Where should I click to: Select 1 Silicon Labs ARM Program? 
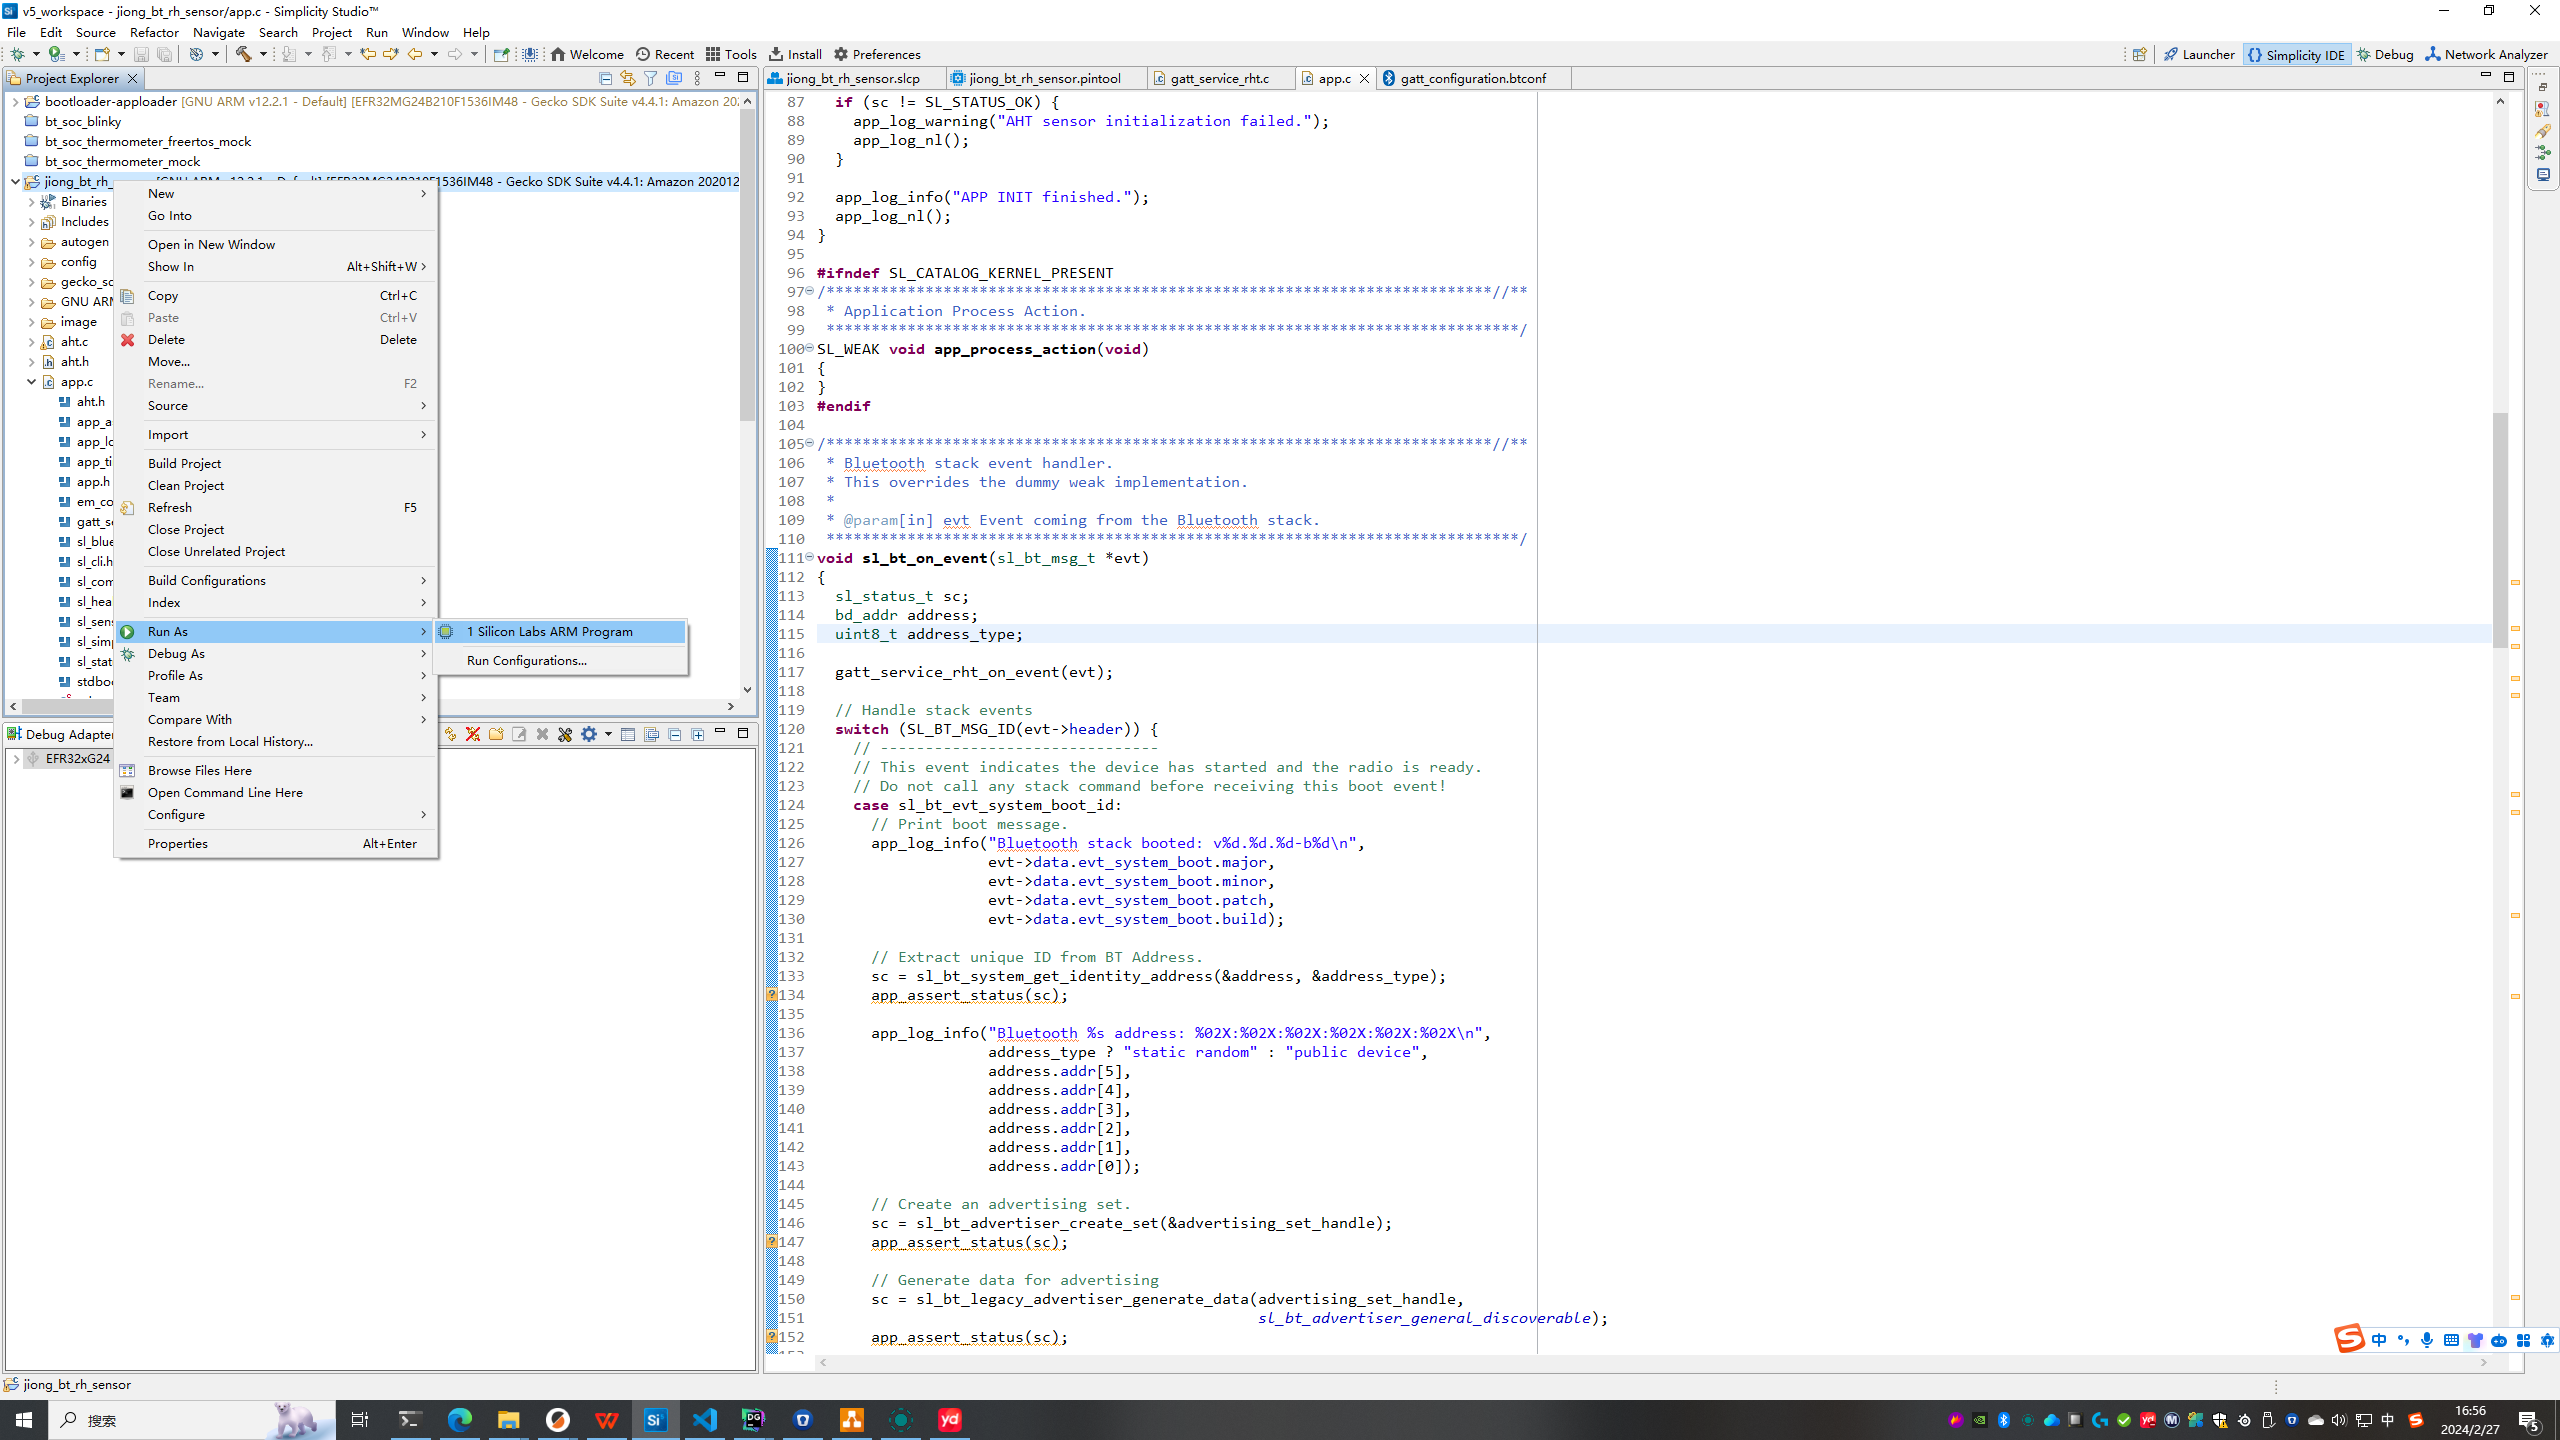[x=560, y=631]
